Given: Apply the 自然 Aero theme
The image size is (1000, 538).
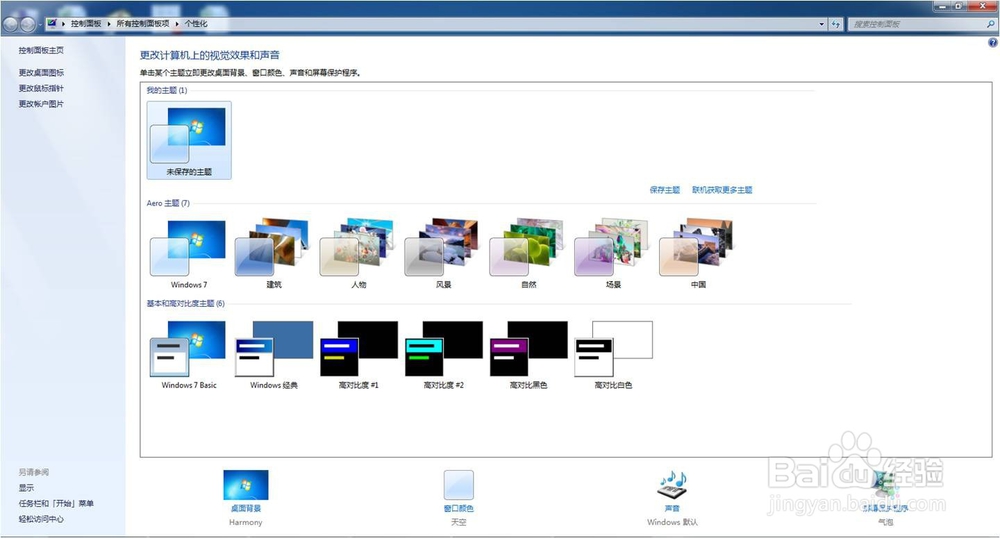Looking at the screenshot, I should pyautogui.click(x=528, y=253).
